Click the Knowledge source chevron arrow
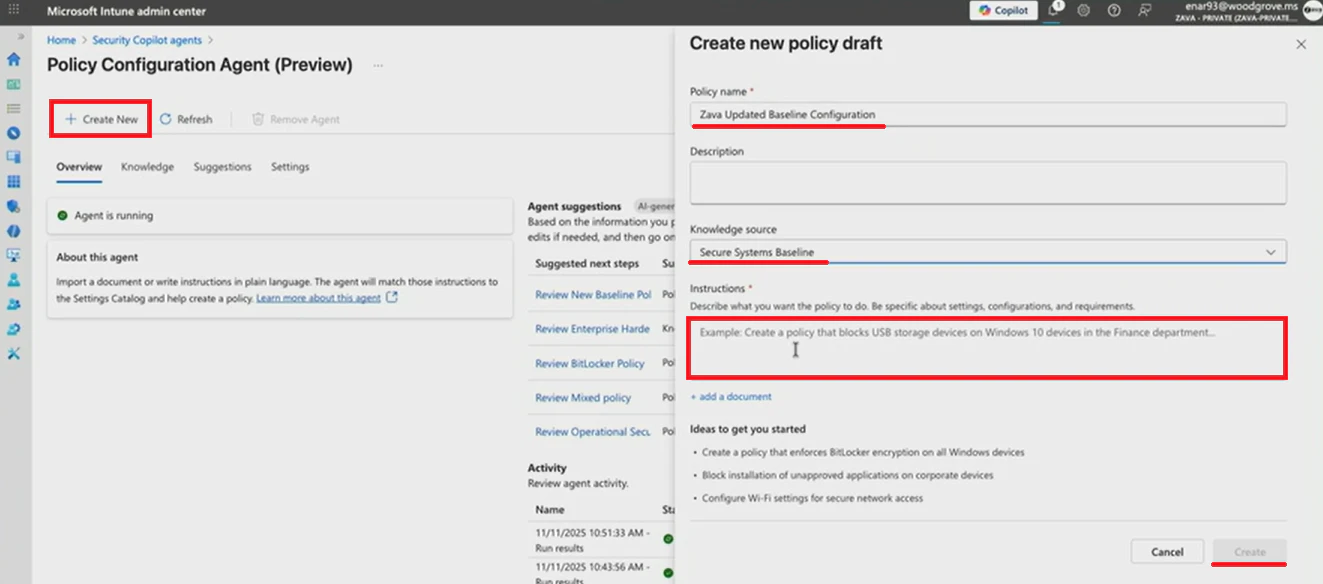 pyautogui.click(x=1271, y=252)
